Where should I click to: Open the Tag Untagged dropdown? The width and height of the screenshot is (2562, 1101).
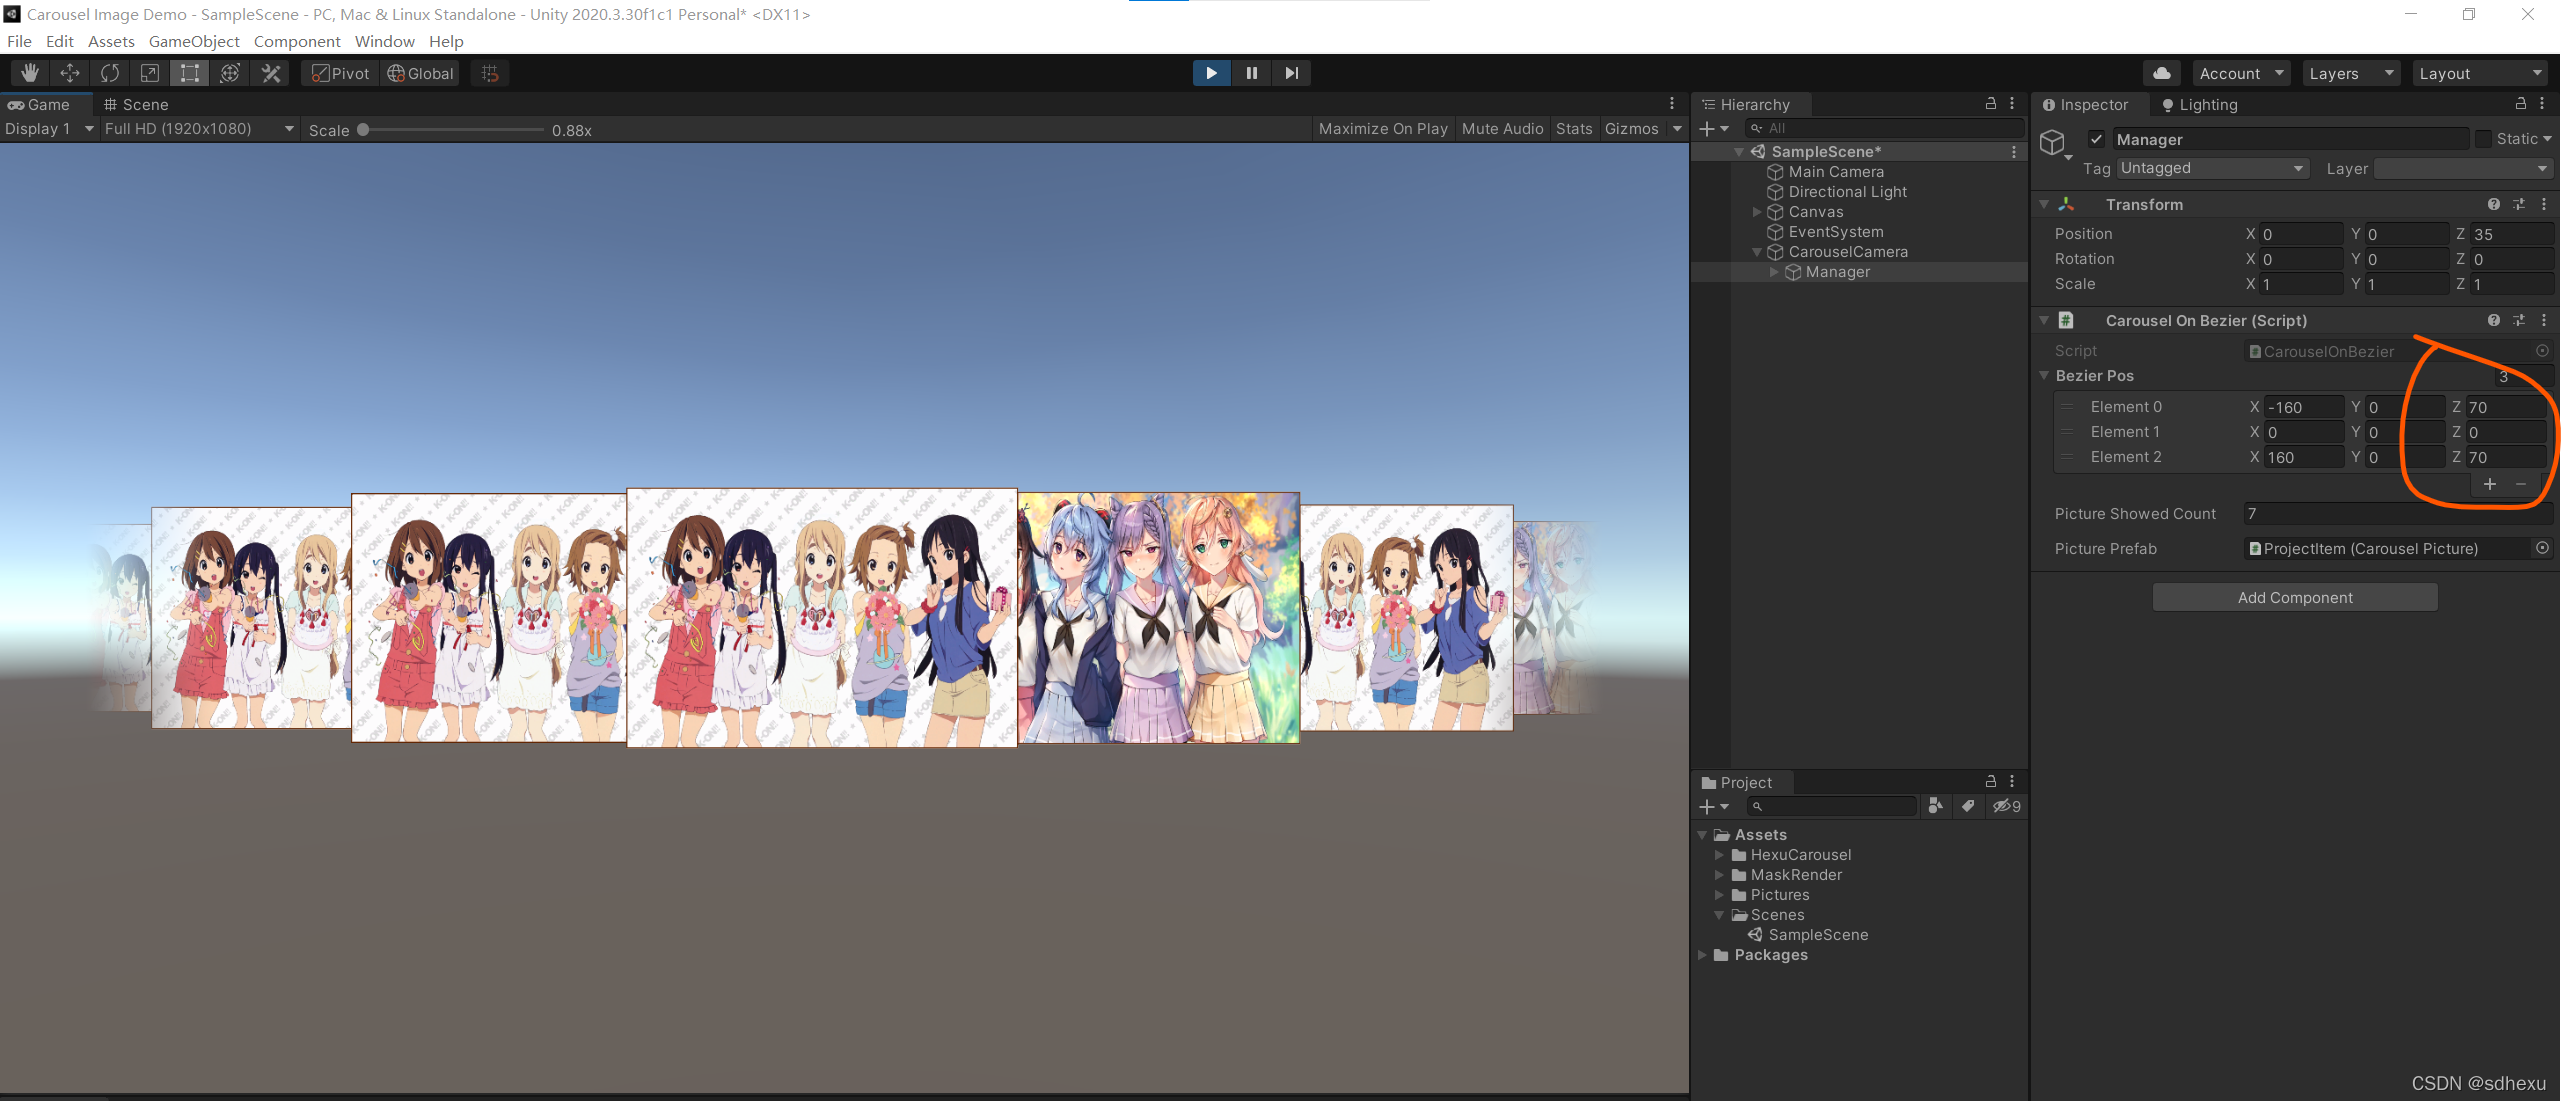coord(2211,168)
